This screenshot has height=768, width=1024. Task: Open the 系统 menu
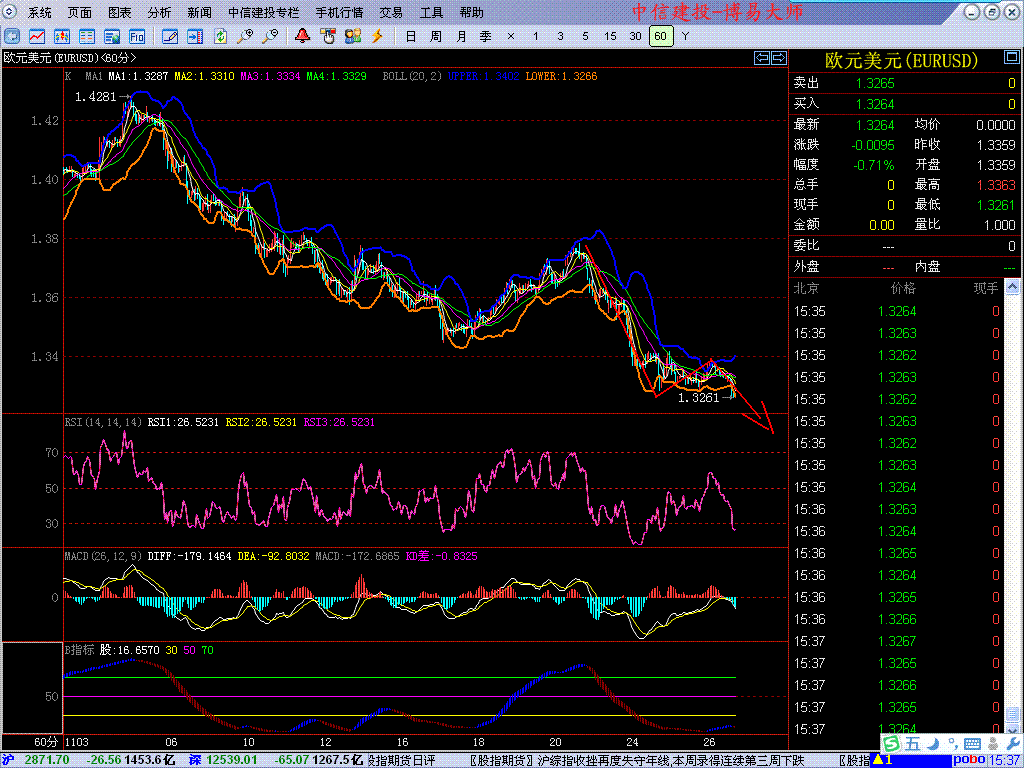[40, 12]
